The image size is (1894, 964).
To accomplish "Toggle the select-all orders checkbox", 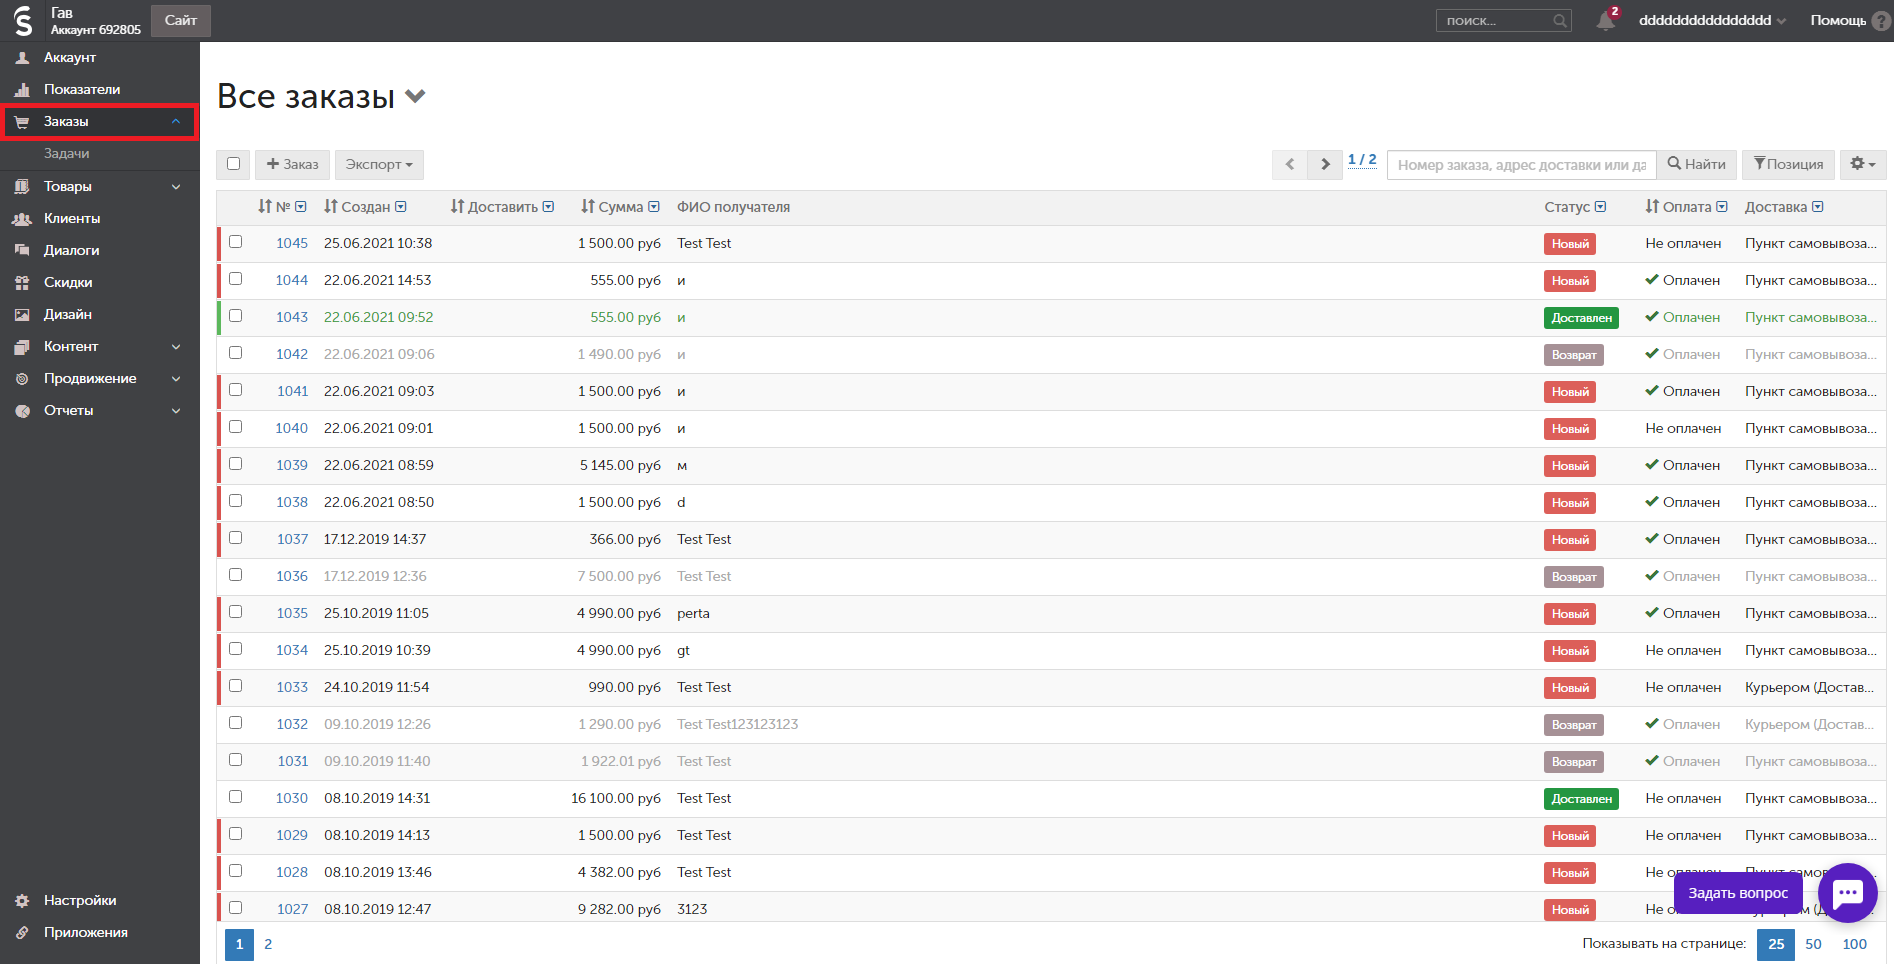I will pos(233,164).
